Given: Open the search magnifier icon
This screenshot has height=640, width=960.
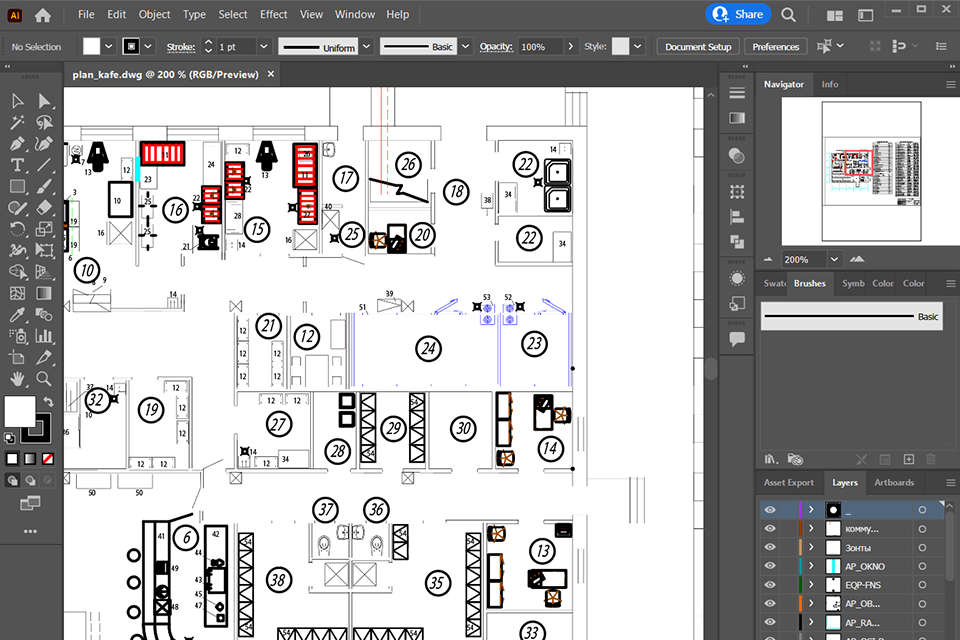Looking at the screenshot, I should [789, 15].
